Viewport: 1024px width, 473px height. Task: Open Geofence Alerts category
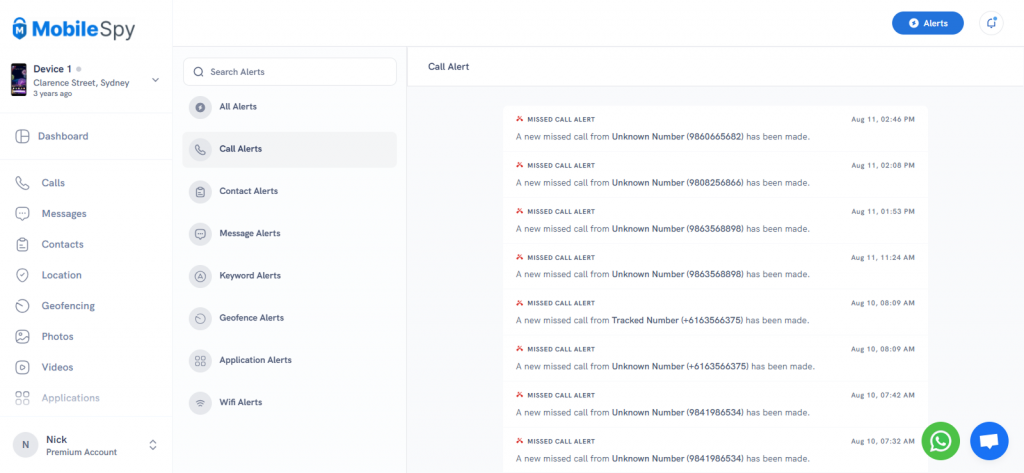point(251,318)
